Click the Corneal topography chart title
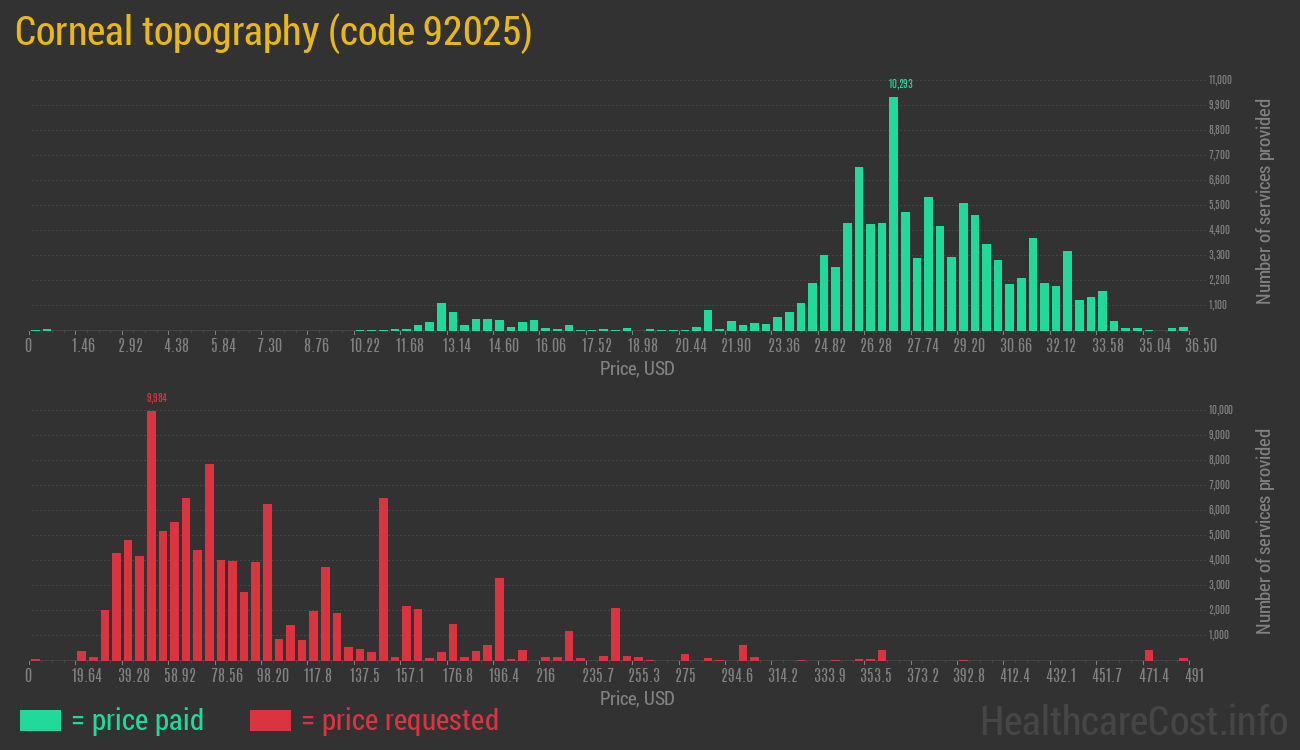 273,32
